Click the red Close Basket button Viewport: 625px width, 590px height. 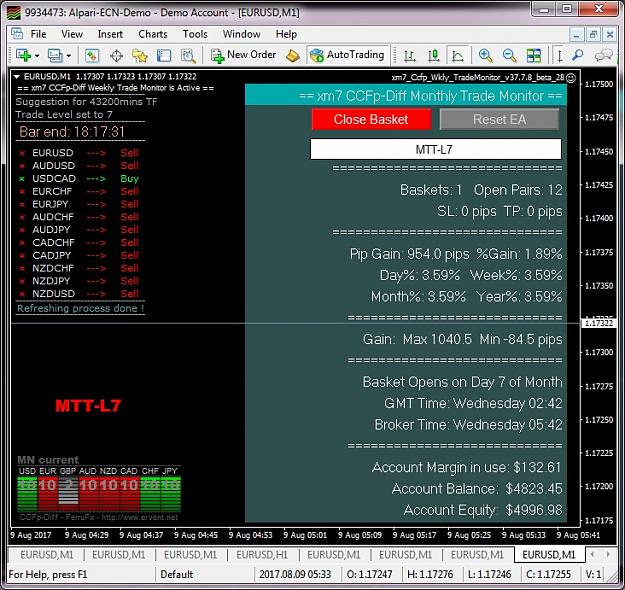[x=371, y=119]
